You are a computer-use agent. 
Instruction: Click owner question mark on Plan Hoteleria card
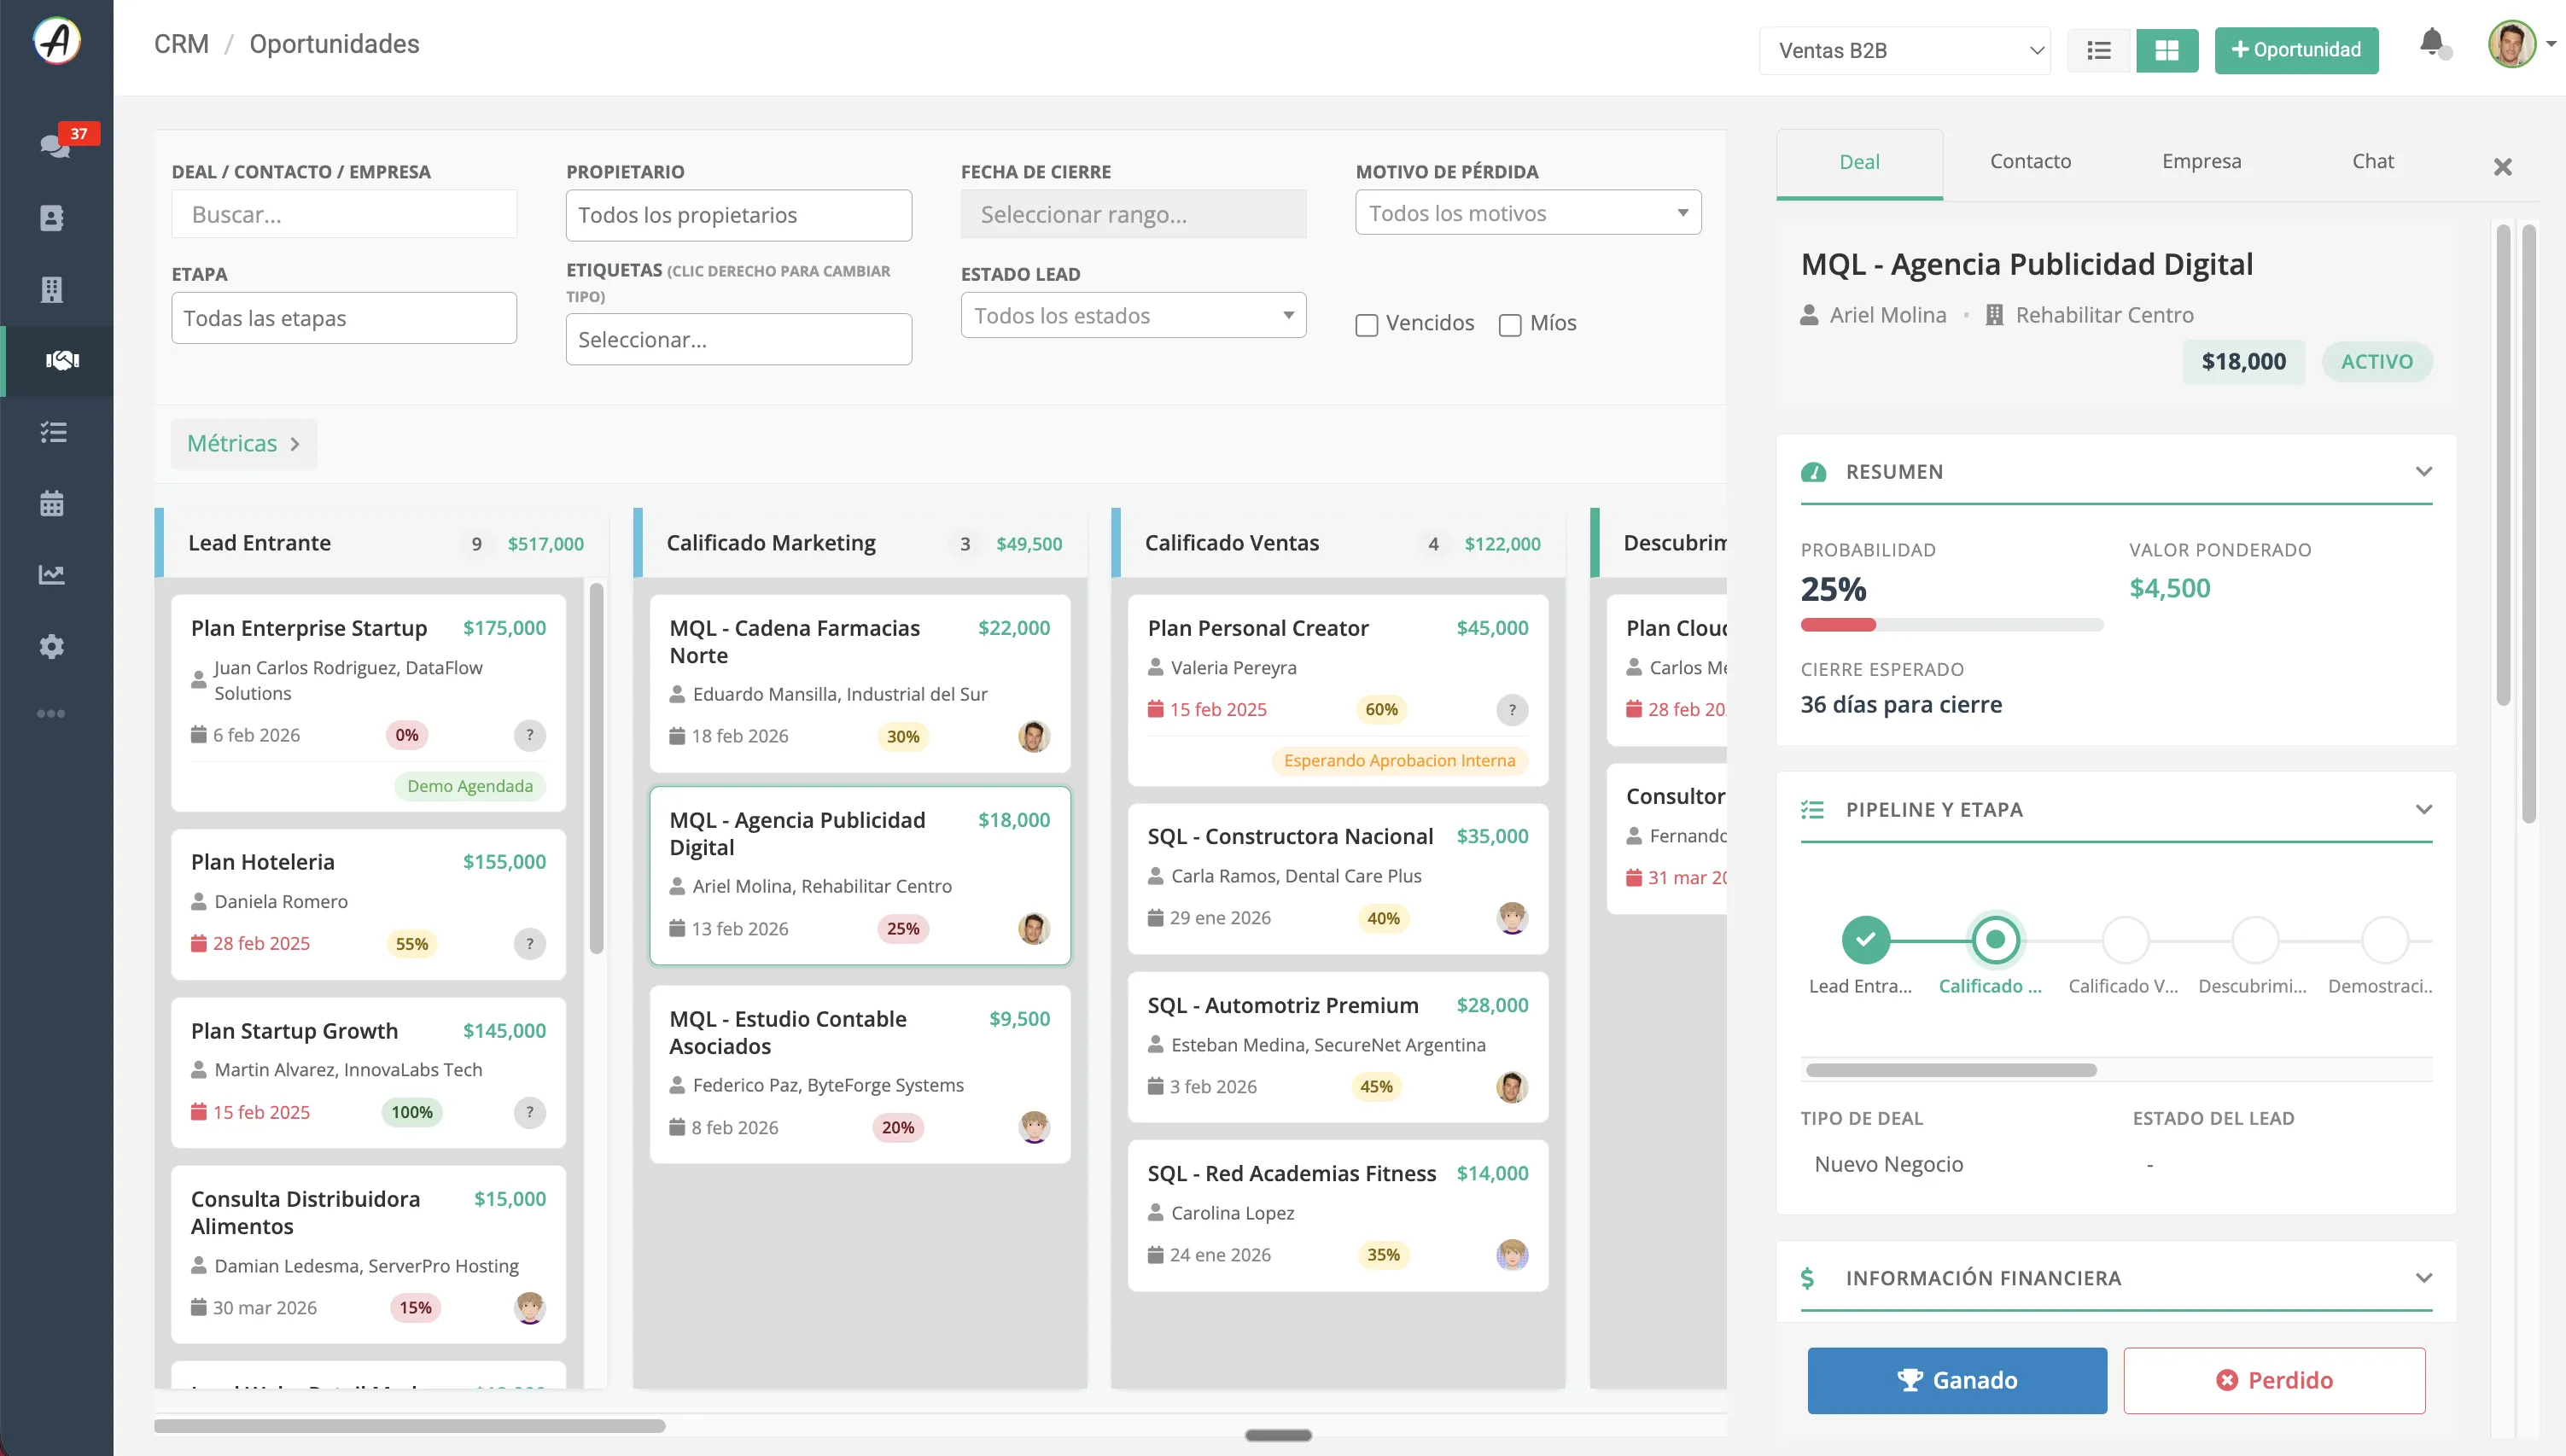[x=530, y=943]
